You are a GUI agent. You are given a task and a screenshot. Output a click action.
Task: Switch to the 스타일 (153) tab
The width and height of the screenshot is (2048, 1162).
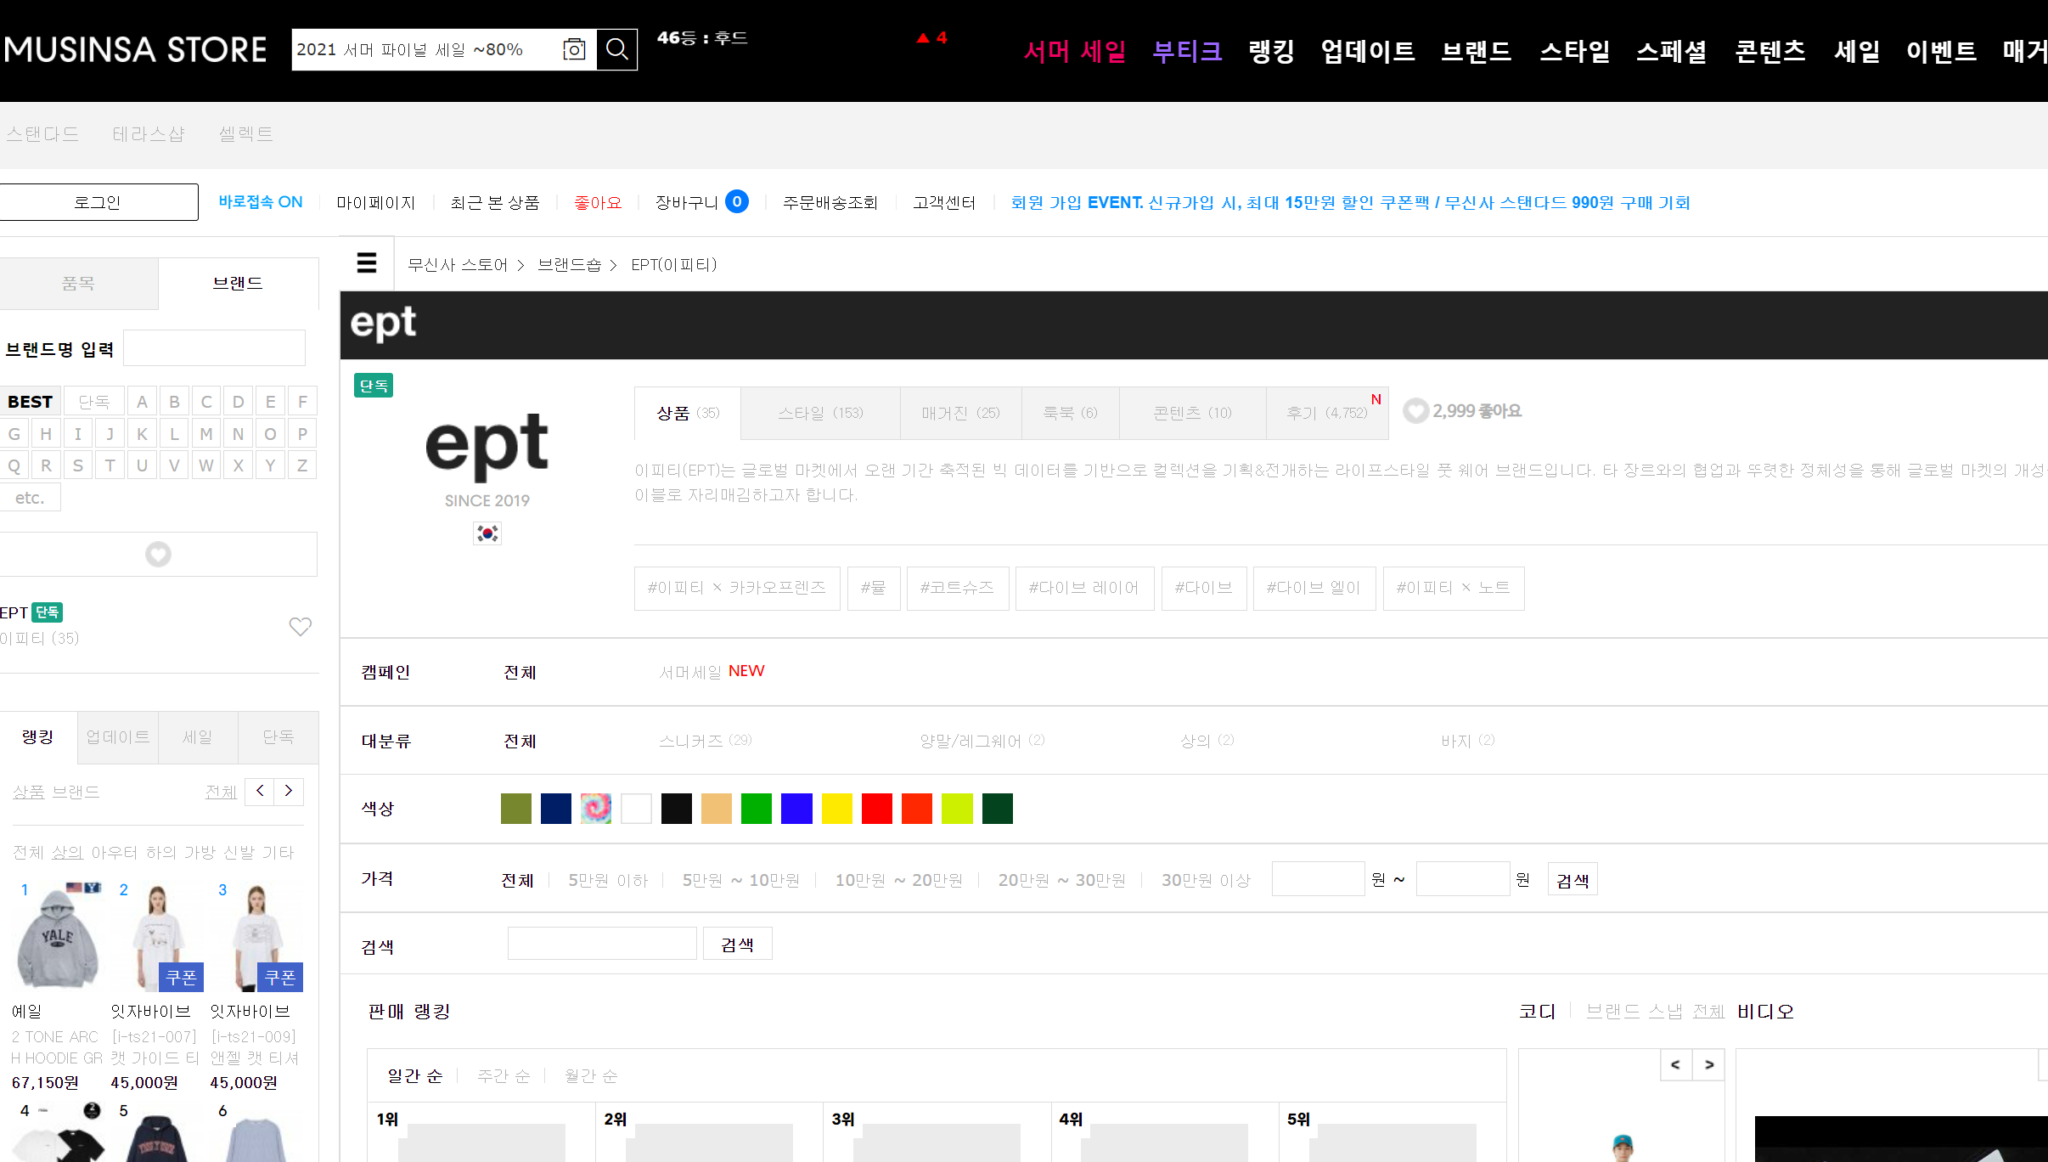(820, 413)
